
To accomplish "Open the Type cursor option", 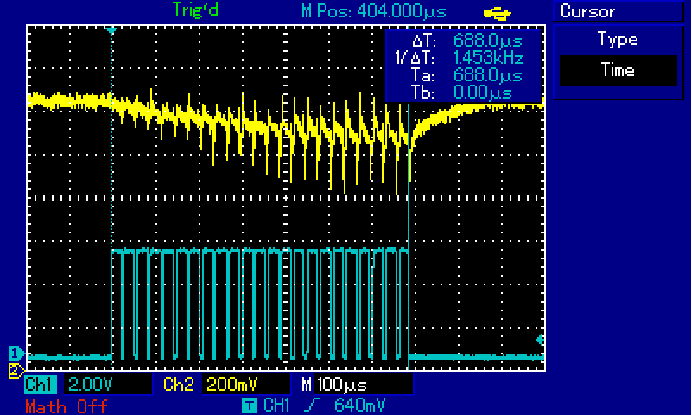I will tap(617, 39).
